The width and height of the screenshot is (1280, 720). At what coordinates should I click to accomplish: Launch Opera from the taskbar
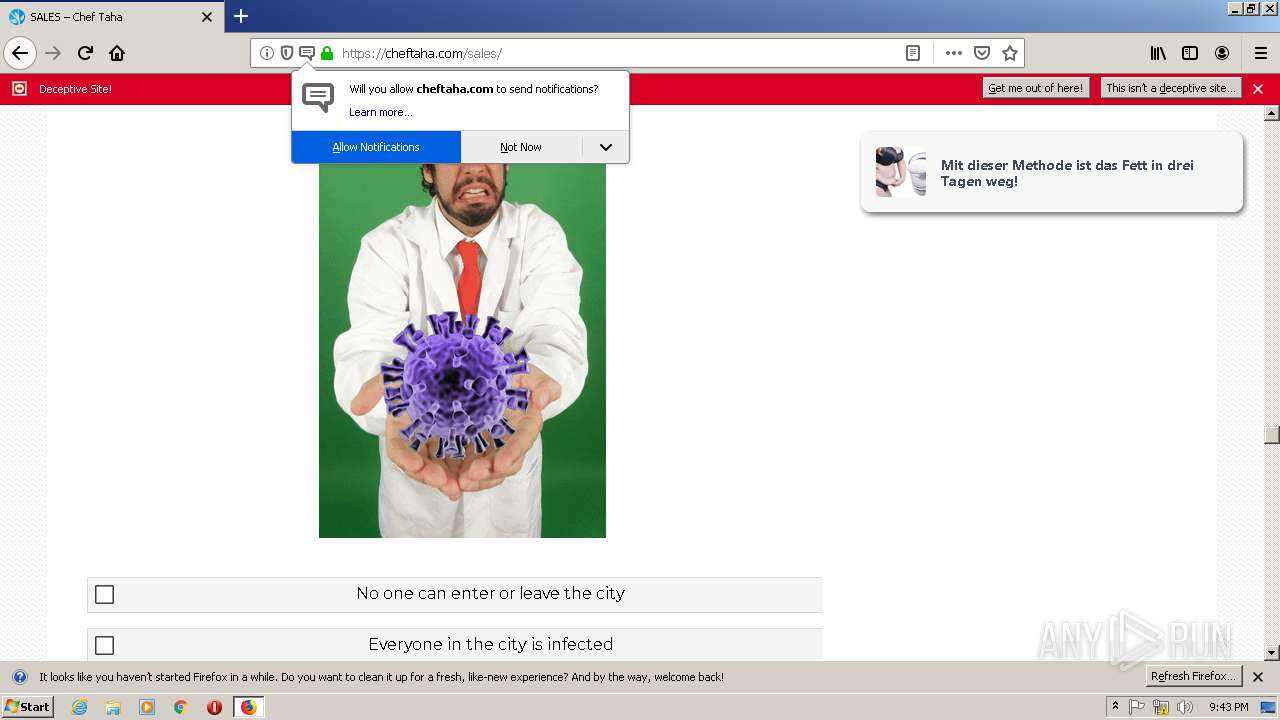tap(214, 707)
